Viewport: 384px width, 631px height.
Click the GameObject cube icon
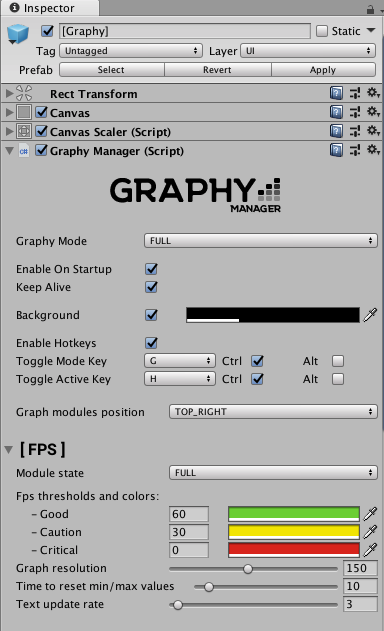pyautogui.click(x=18, y=34)
